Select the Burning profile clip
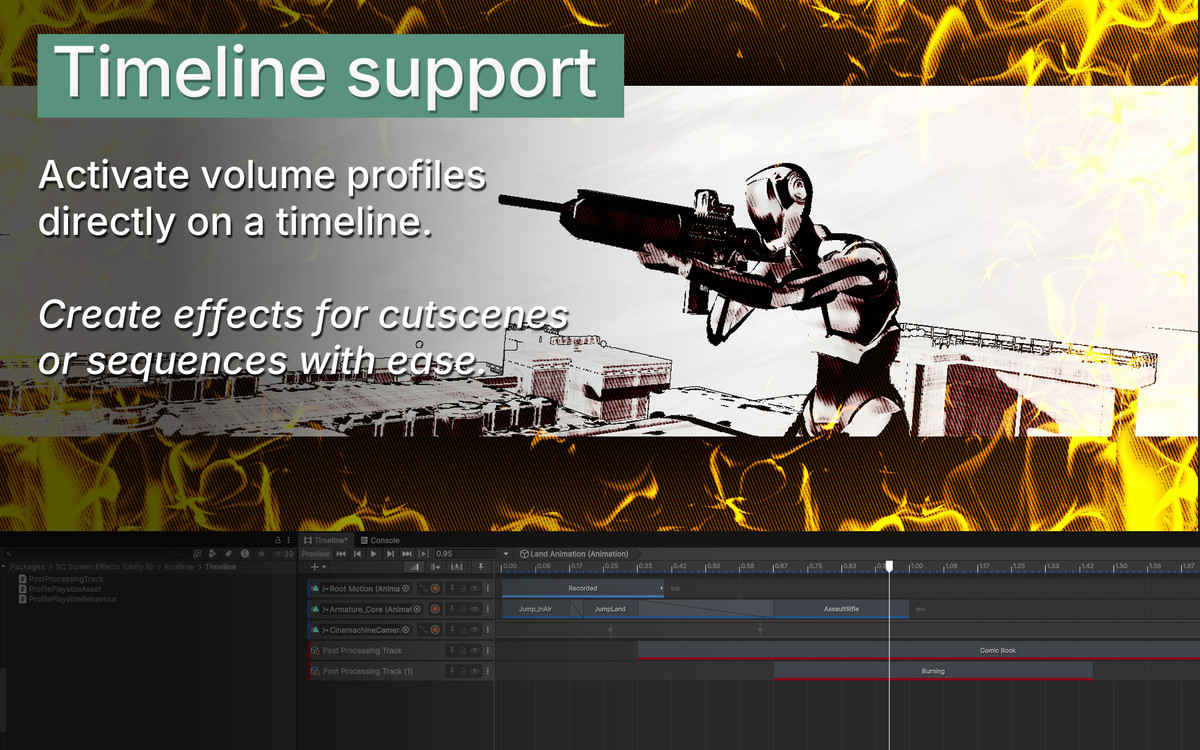 click(x=933, y=671)
